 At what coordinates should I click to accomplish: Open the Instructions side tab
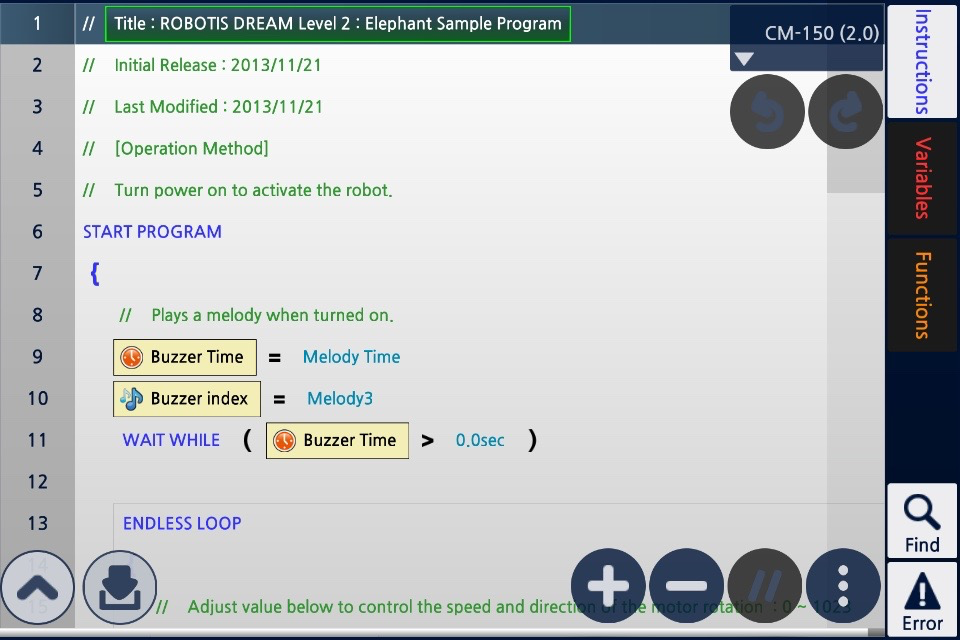(x=922, y=61)
